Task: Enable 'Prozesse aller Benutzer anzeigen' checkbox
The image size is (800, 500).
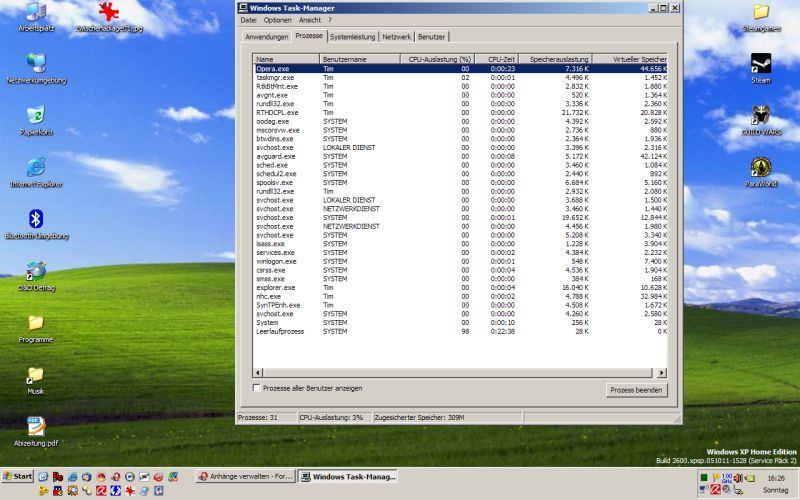Action: coord(257,388)
